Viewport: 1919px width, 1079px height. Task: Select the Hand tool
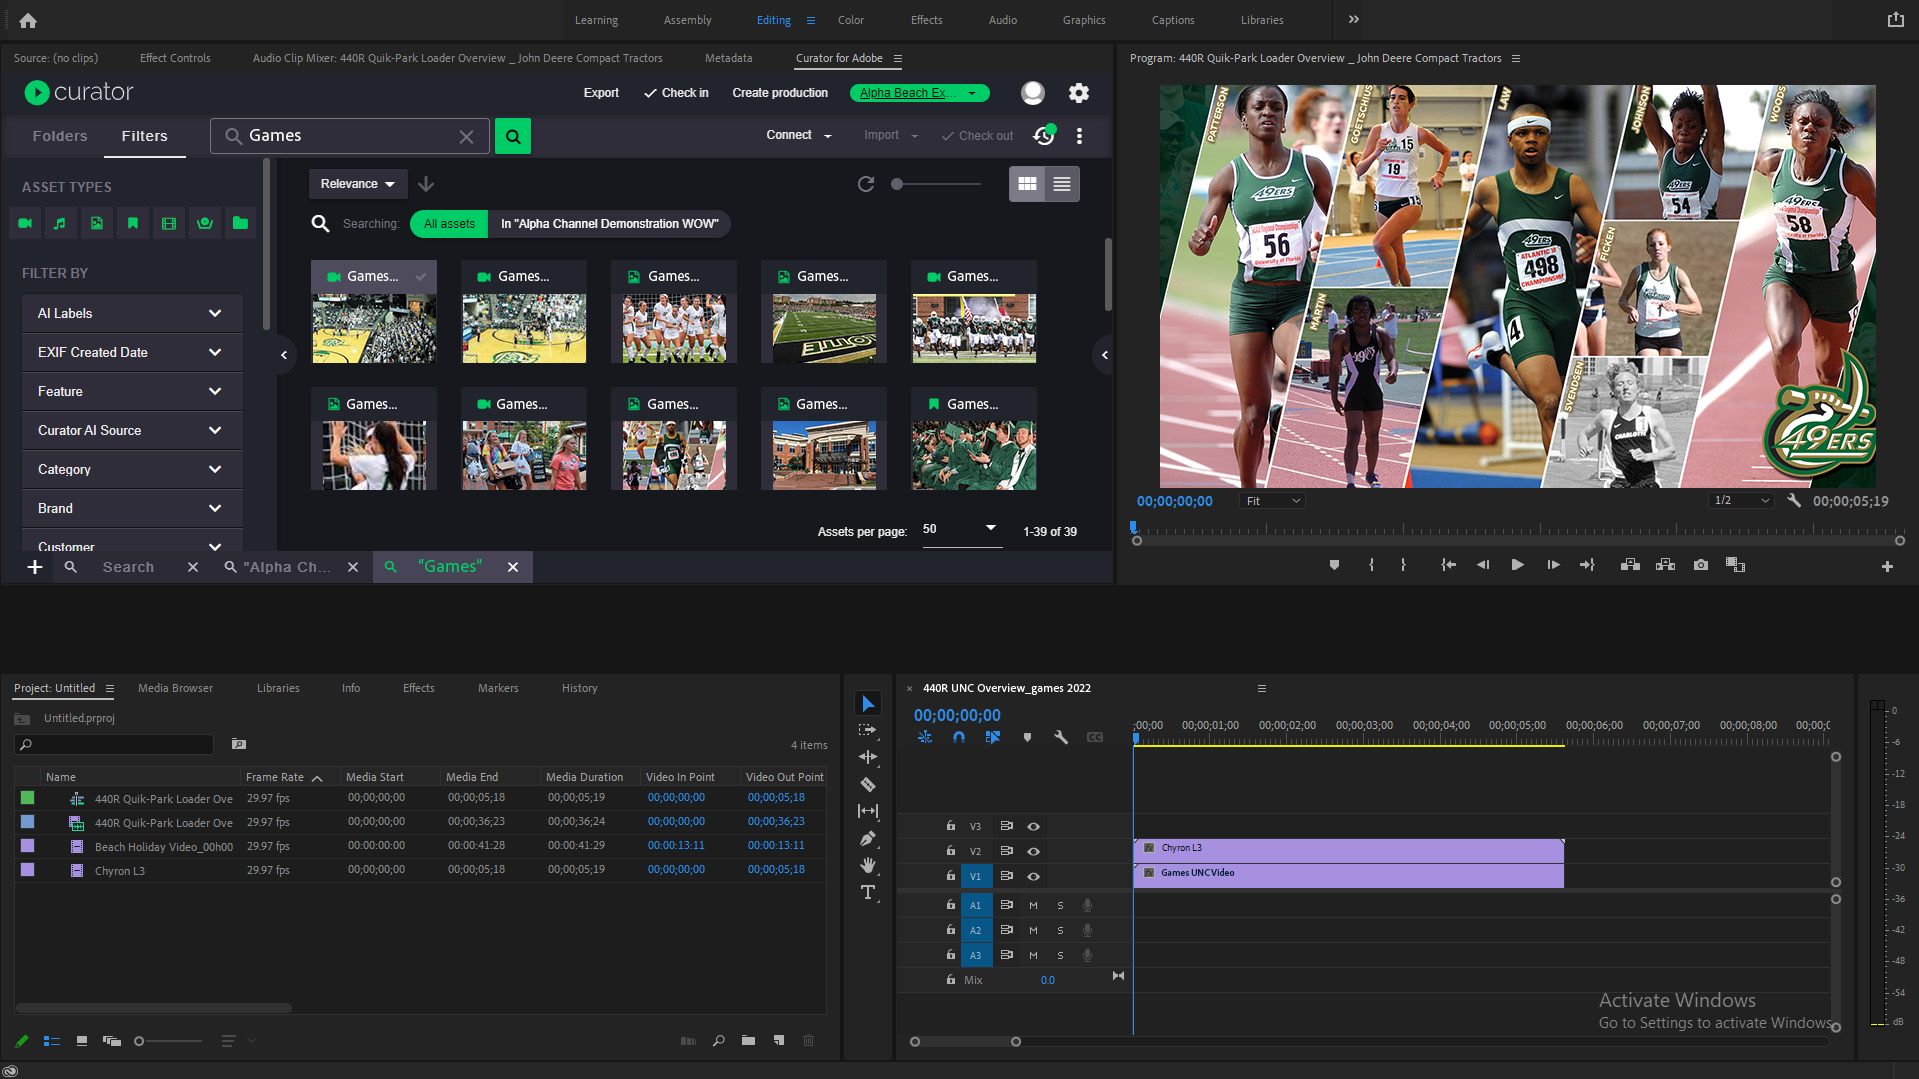pos(868,865)
